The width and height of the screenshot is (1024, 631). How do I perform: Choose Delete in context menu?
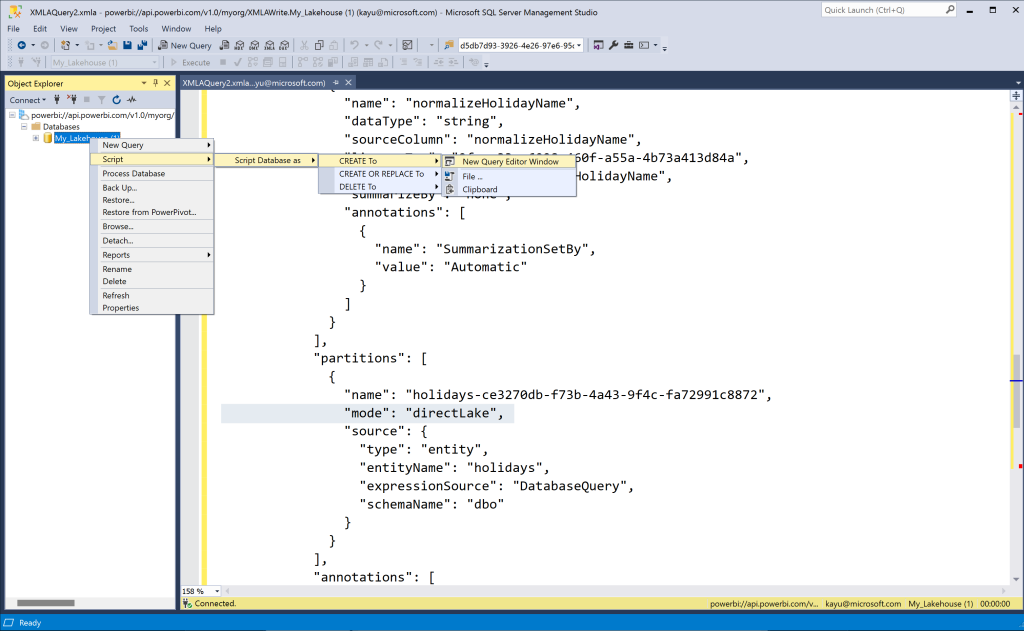point(152,282)
